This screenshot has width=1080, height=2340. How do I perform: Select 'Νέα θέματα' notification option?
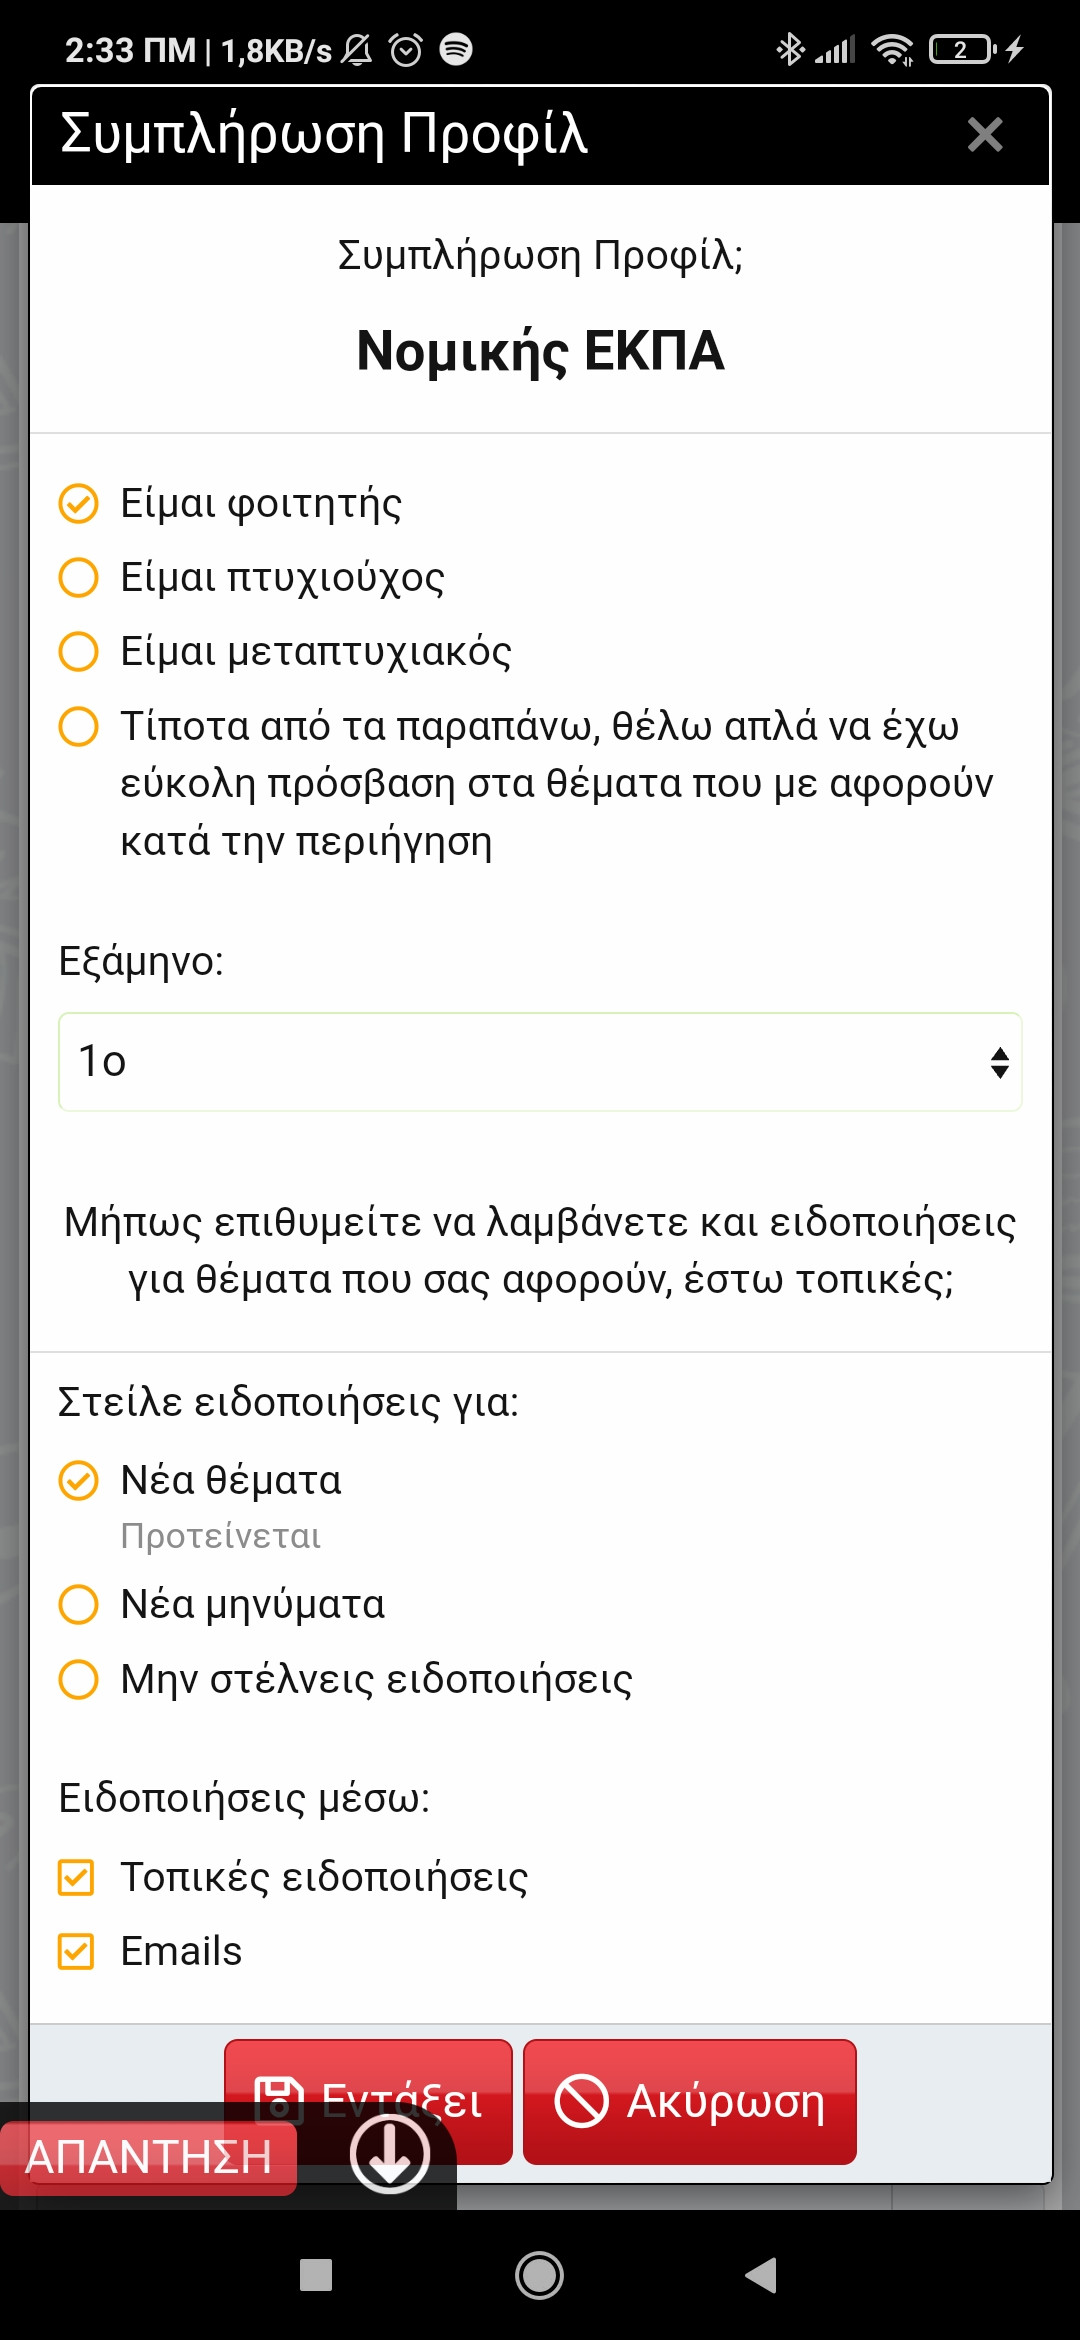click(79, 1481)
